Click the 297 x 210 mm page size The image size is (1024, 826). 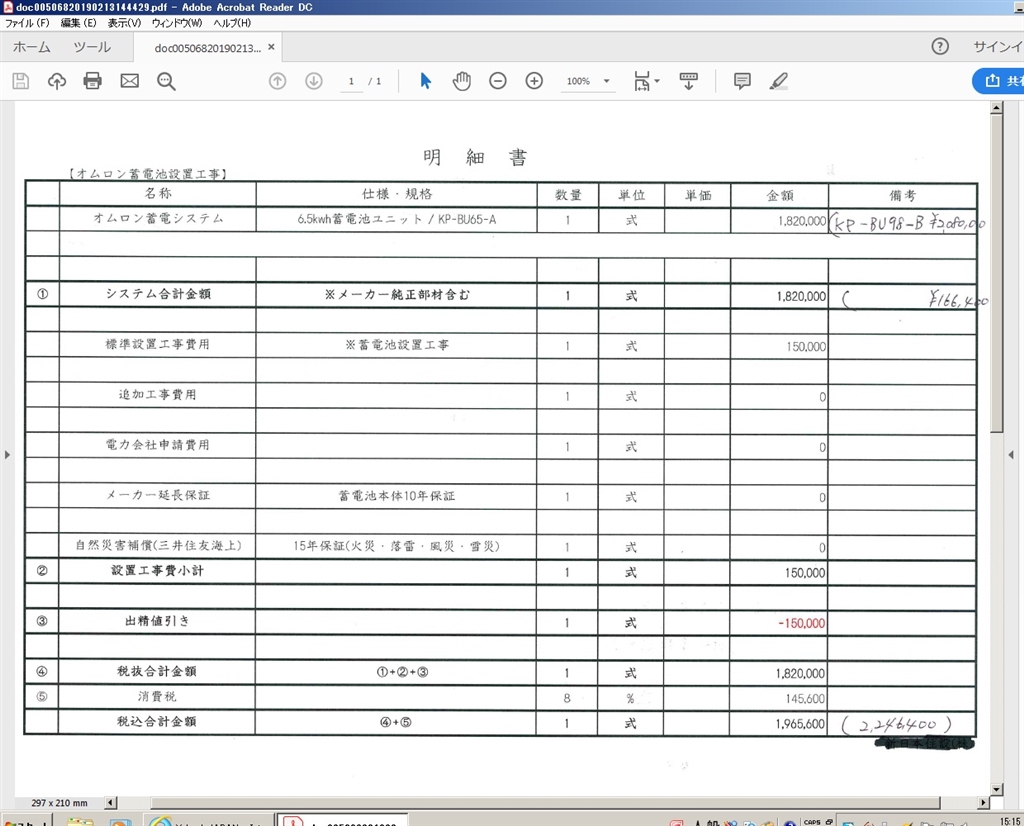click(x=59, y=802)
